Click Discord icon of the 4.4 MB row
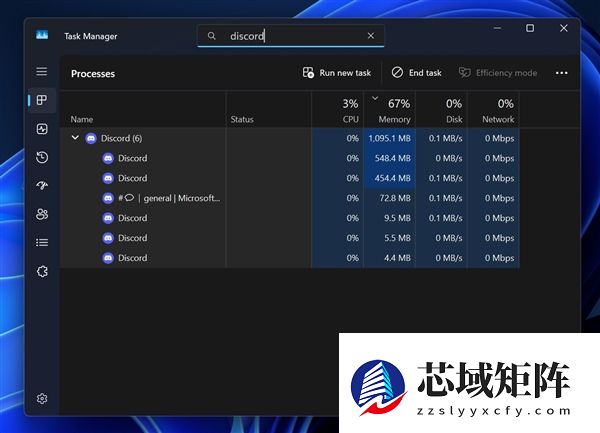 108,257
